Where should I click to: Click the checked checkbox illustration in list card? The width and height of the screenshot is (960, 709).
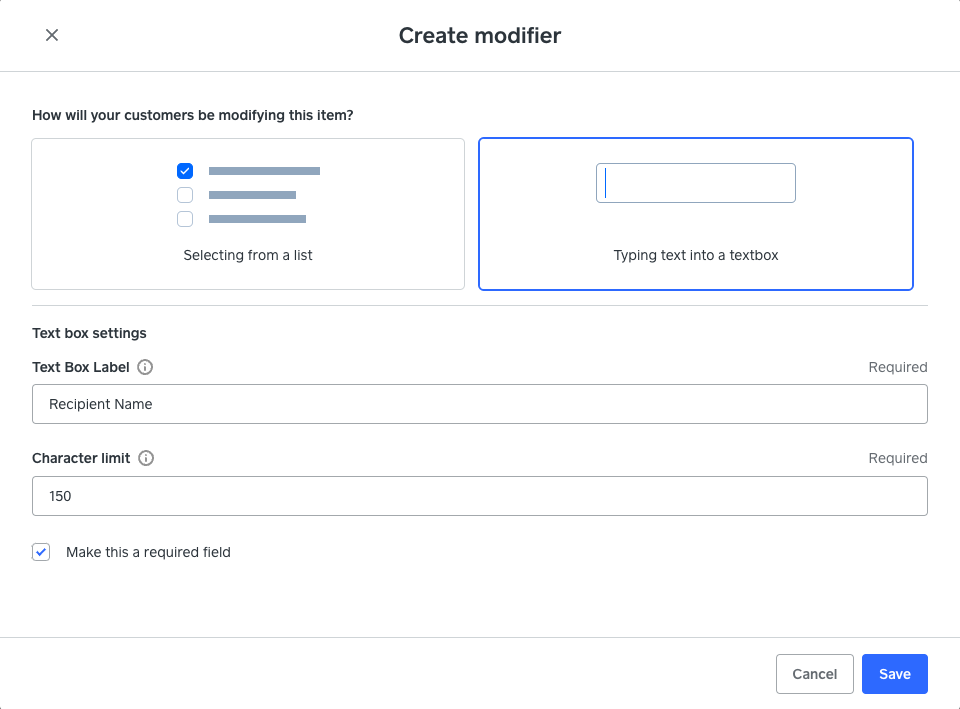185,171
